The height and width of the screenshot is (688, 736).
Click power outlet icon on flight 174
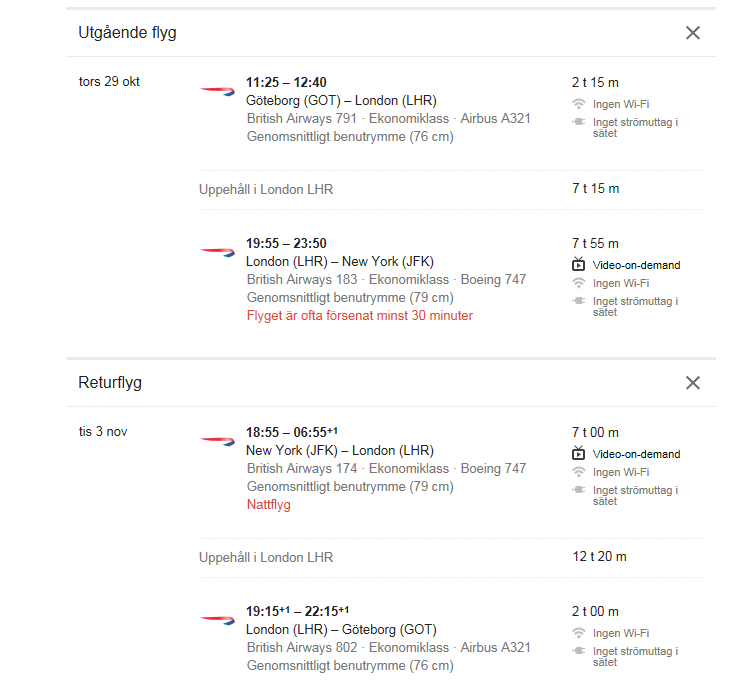click(579, 489)
